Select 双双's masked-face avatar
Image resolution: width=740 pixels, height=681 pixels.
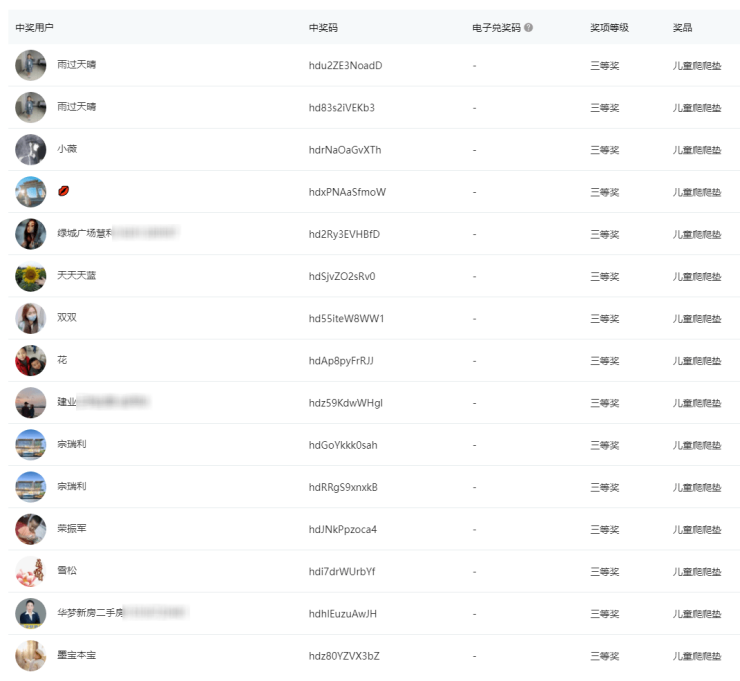pyautogui.click(x=31, y=318)
